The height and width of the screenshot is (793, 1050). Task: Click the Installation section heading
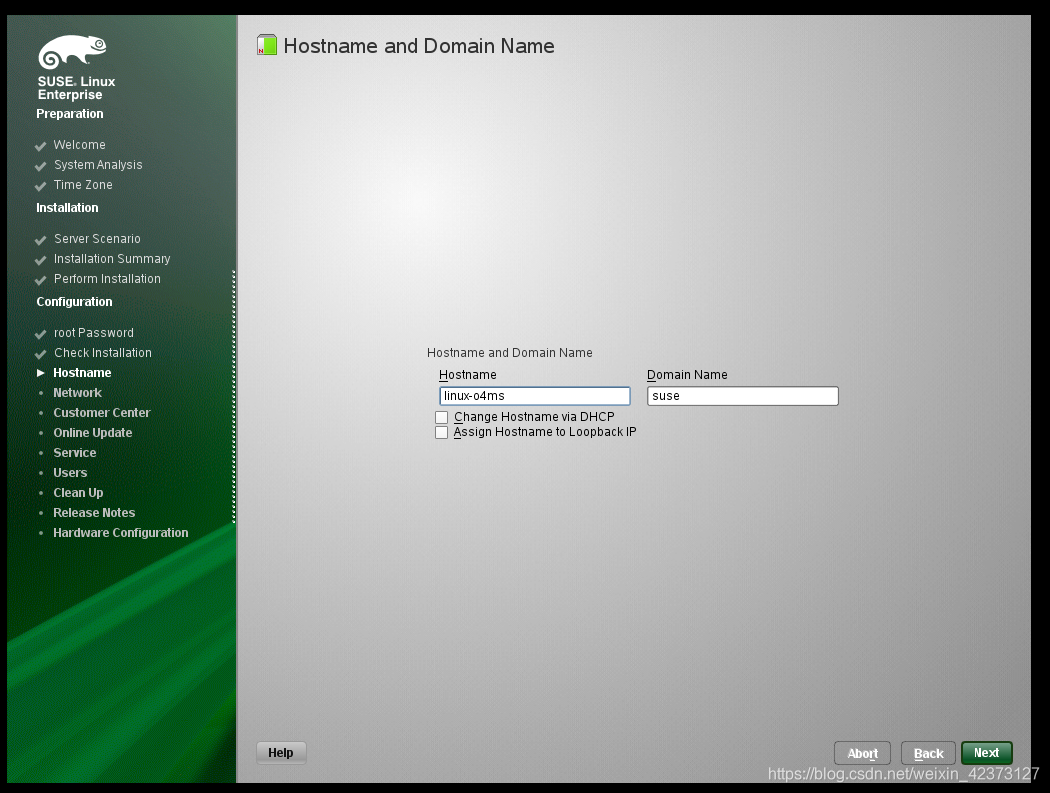pos(67,208)
